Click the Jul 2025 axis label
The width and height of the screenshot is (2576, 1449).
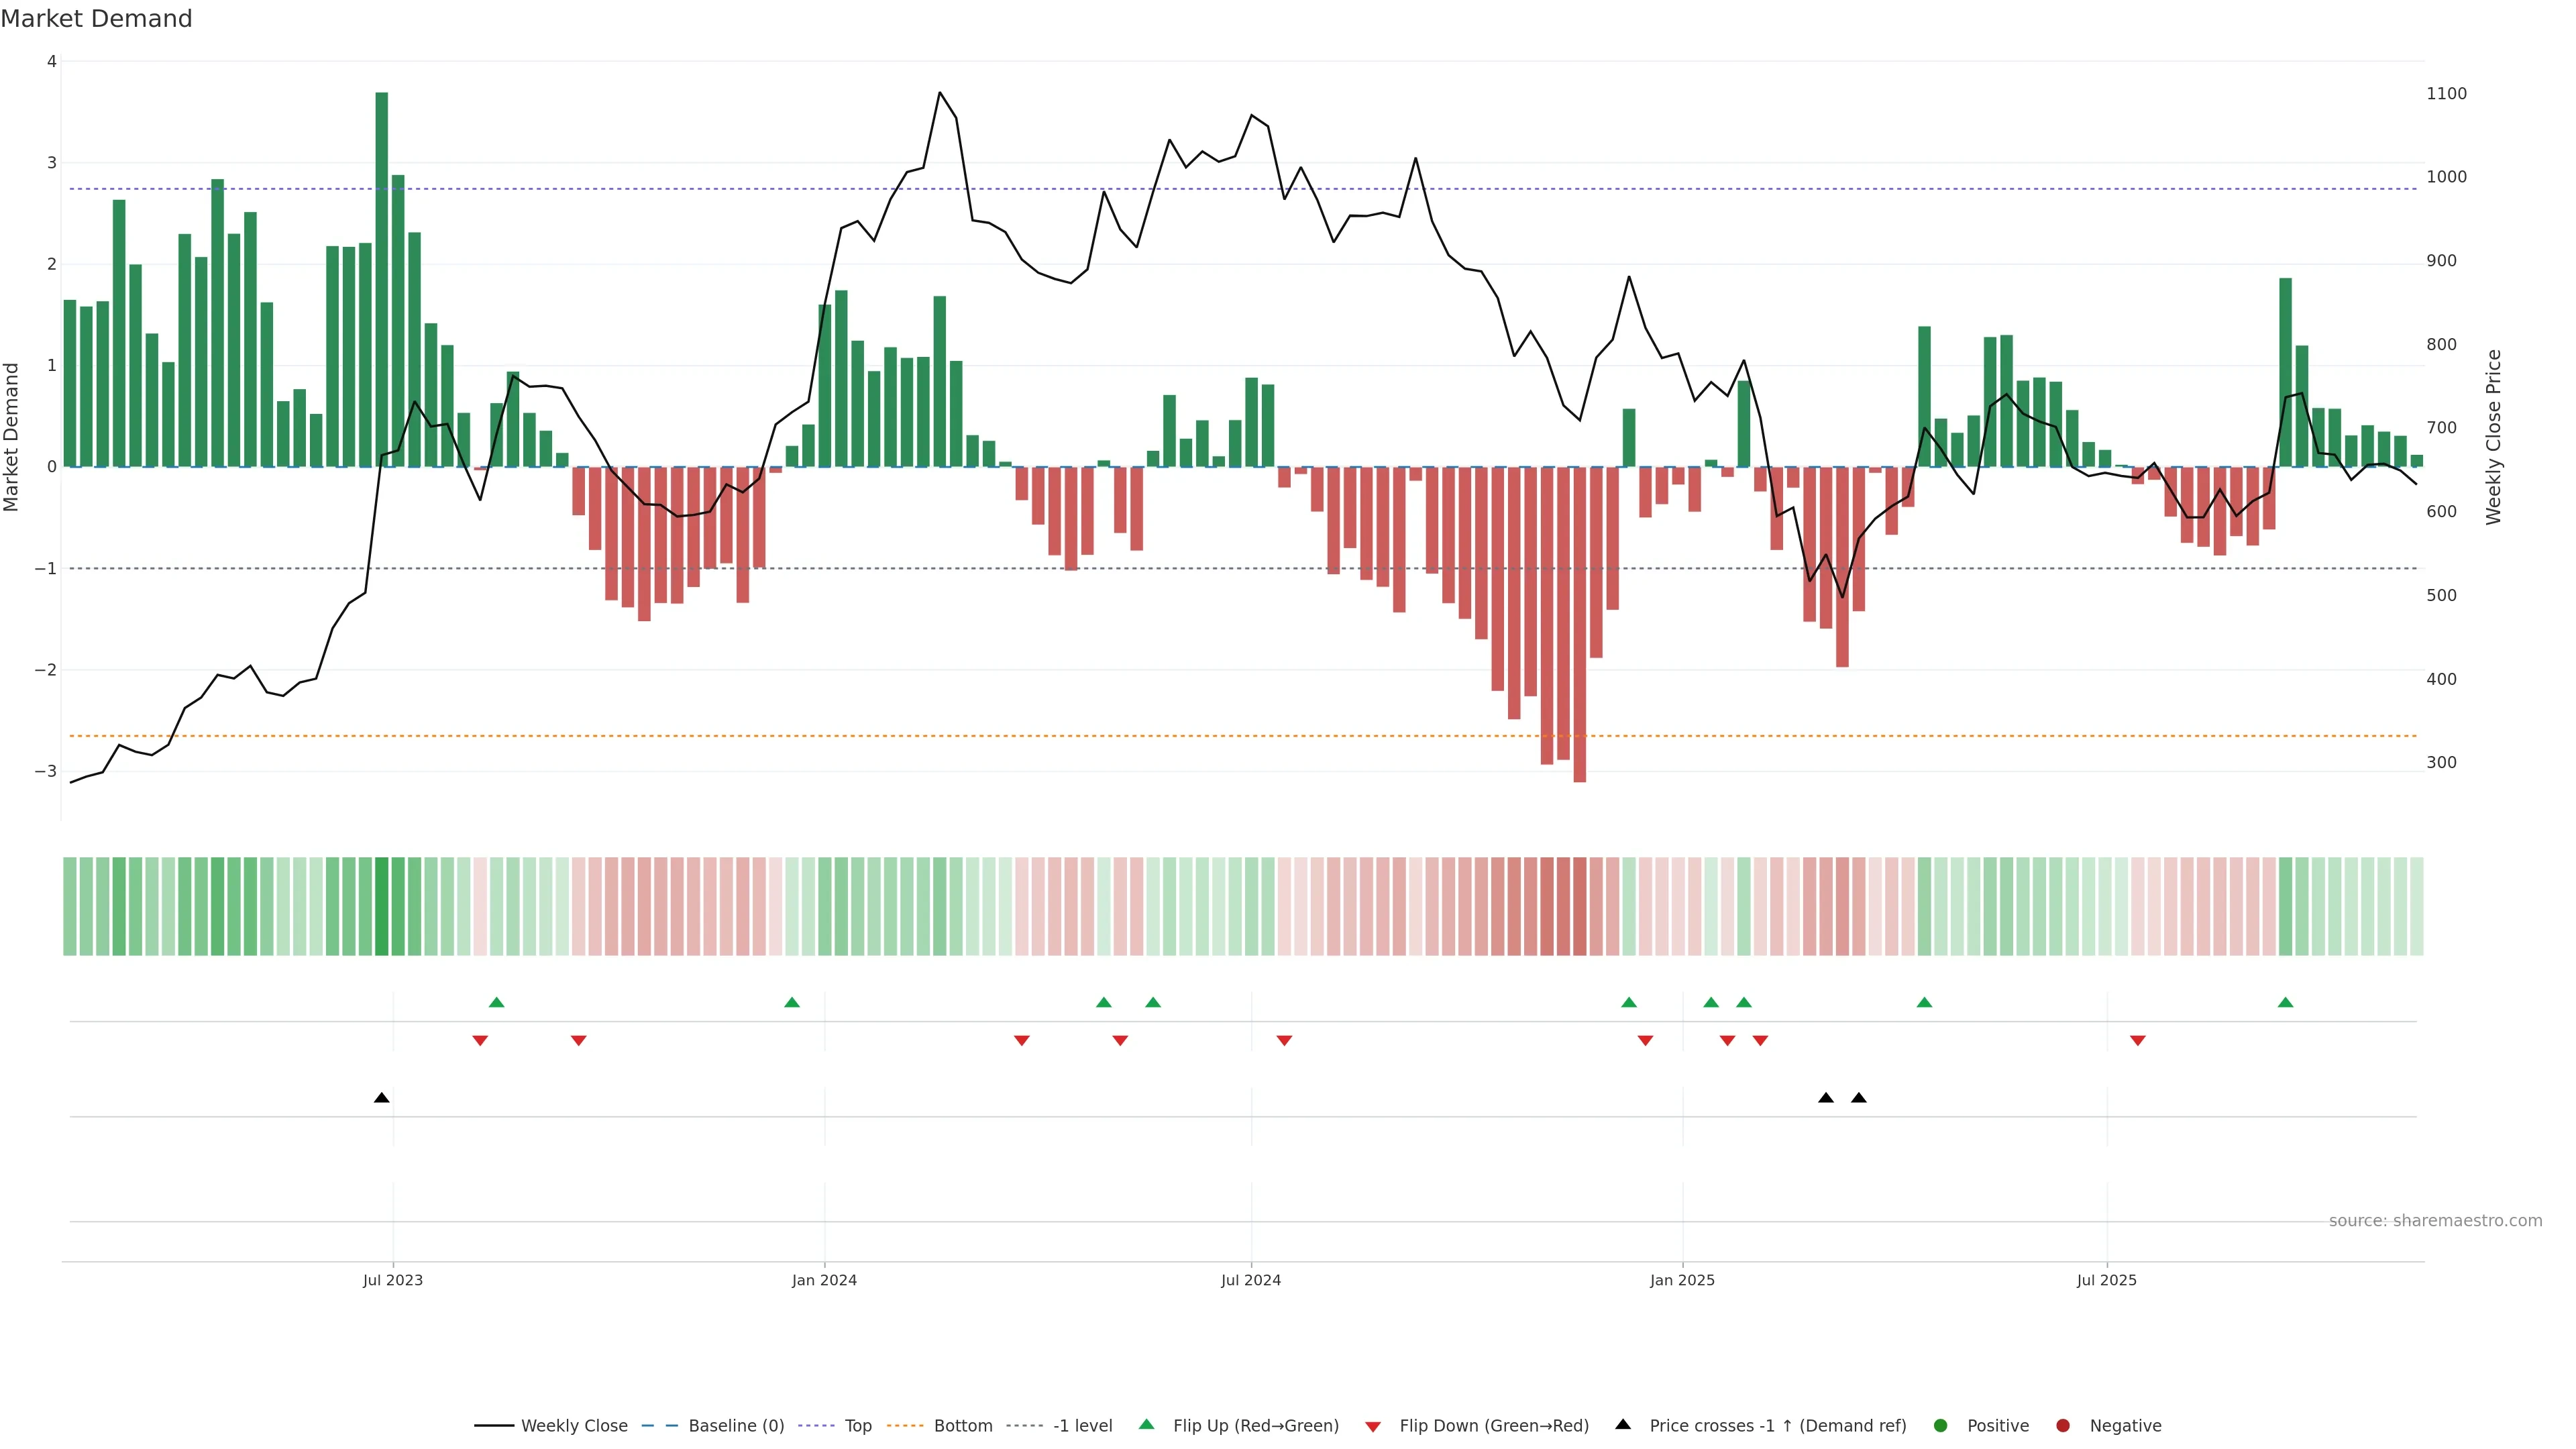coord(2106,1280)
